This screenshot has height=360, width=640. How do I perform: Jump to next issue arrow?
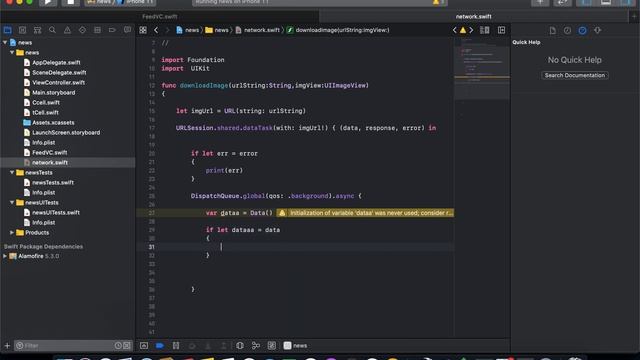click(x=471, y=30)
